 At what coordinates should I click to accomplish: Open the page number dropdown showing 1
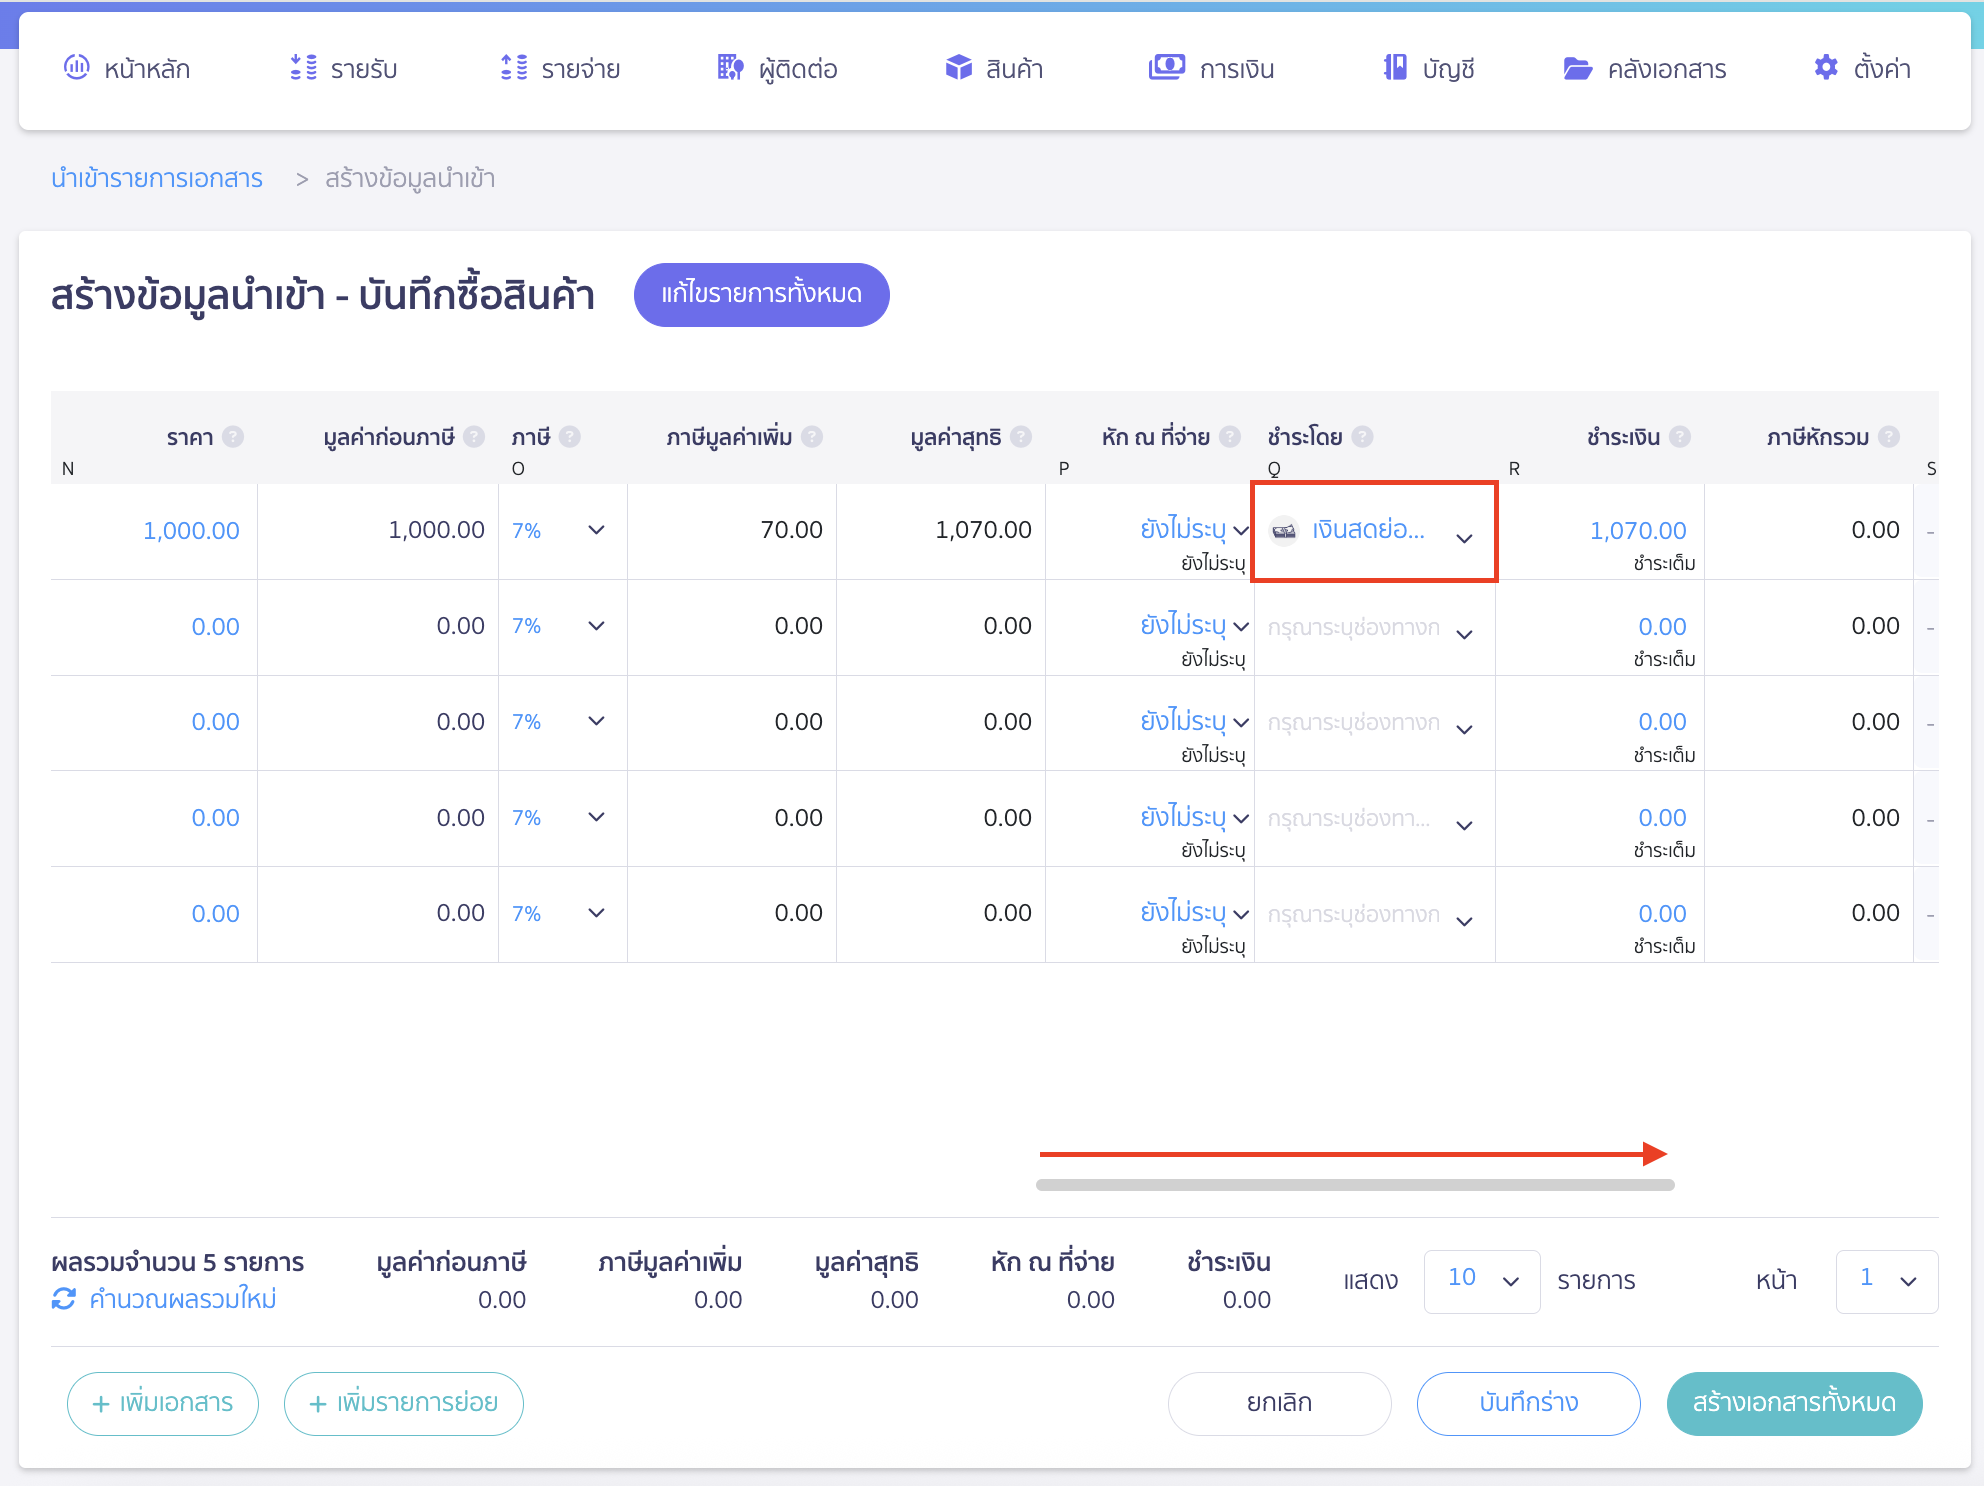pyautogui.click(x=1887, y=1281)
